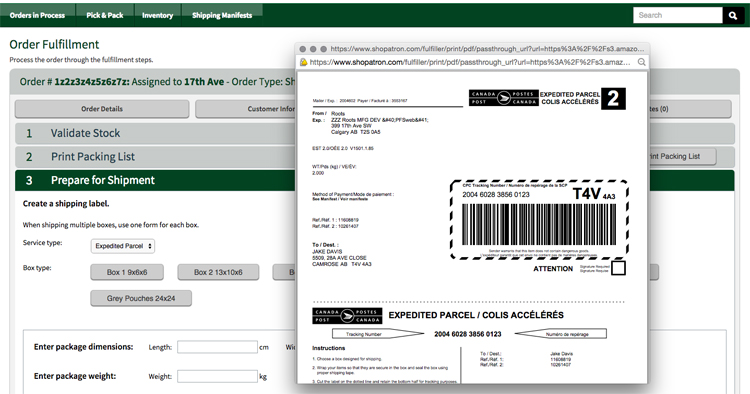This screenshot has width=750, height=394.
Task: Select Box 1 9x6x6
Action: point(127,272)
